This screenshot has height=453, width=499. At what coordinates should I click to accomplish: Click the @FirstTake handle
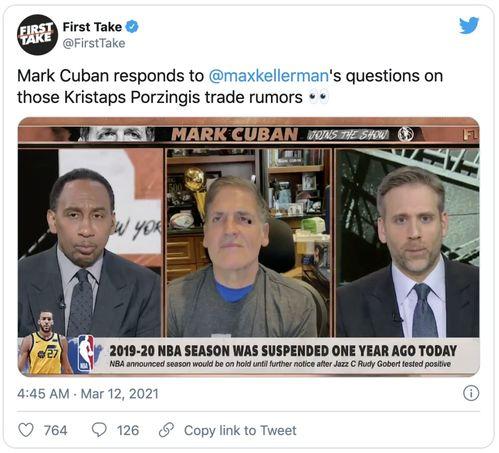[x=94, y=43]
